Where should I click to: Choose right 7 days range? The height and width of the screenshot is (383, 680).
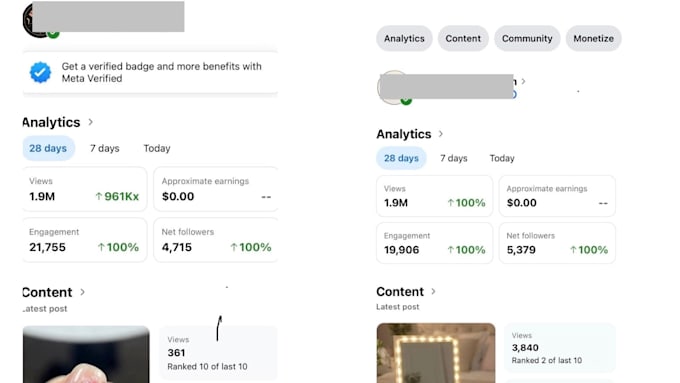tap(454, 158)
